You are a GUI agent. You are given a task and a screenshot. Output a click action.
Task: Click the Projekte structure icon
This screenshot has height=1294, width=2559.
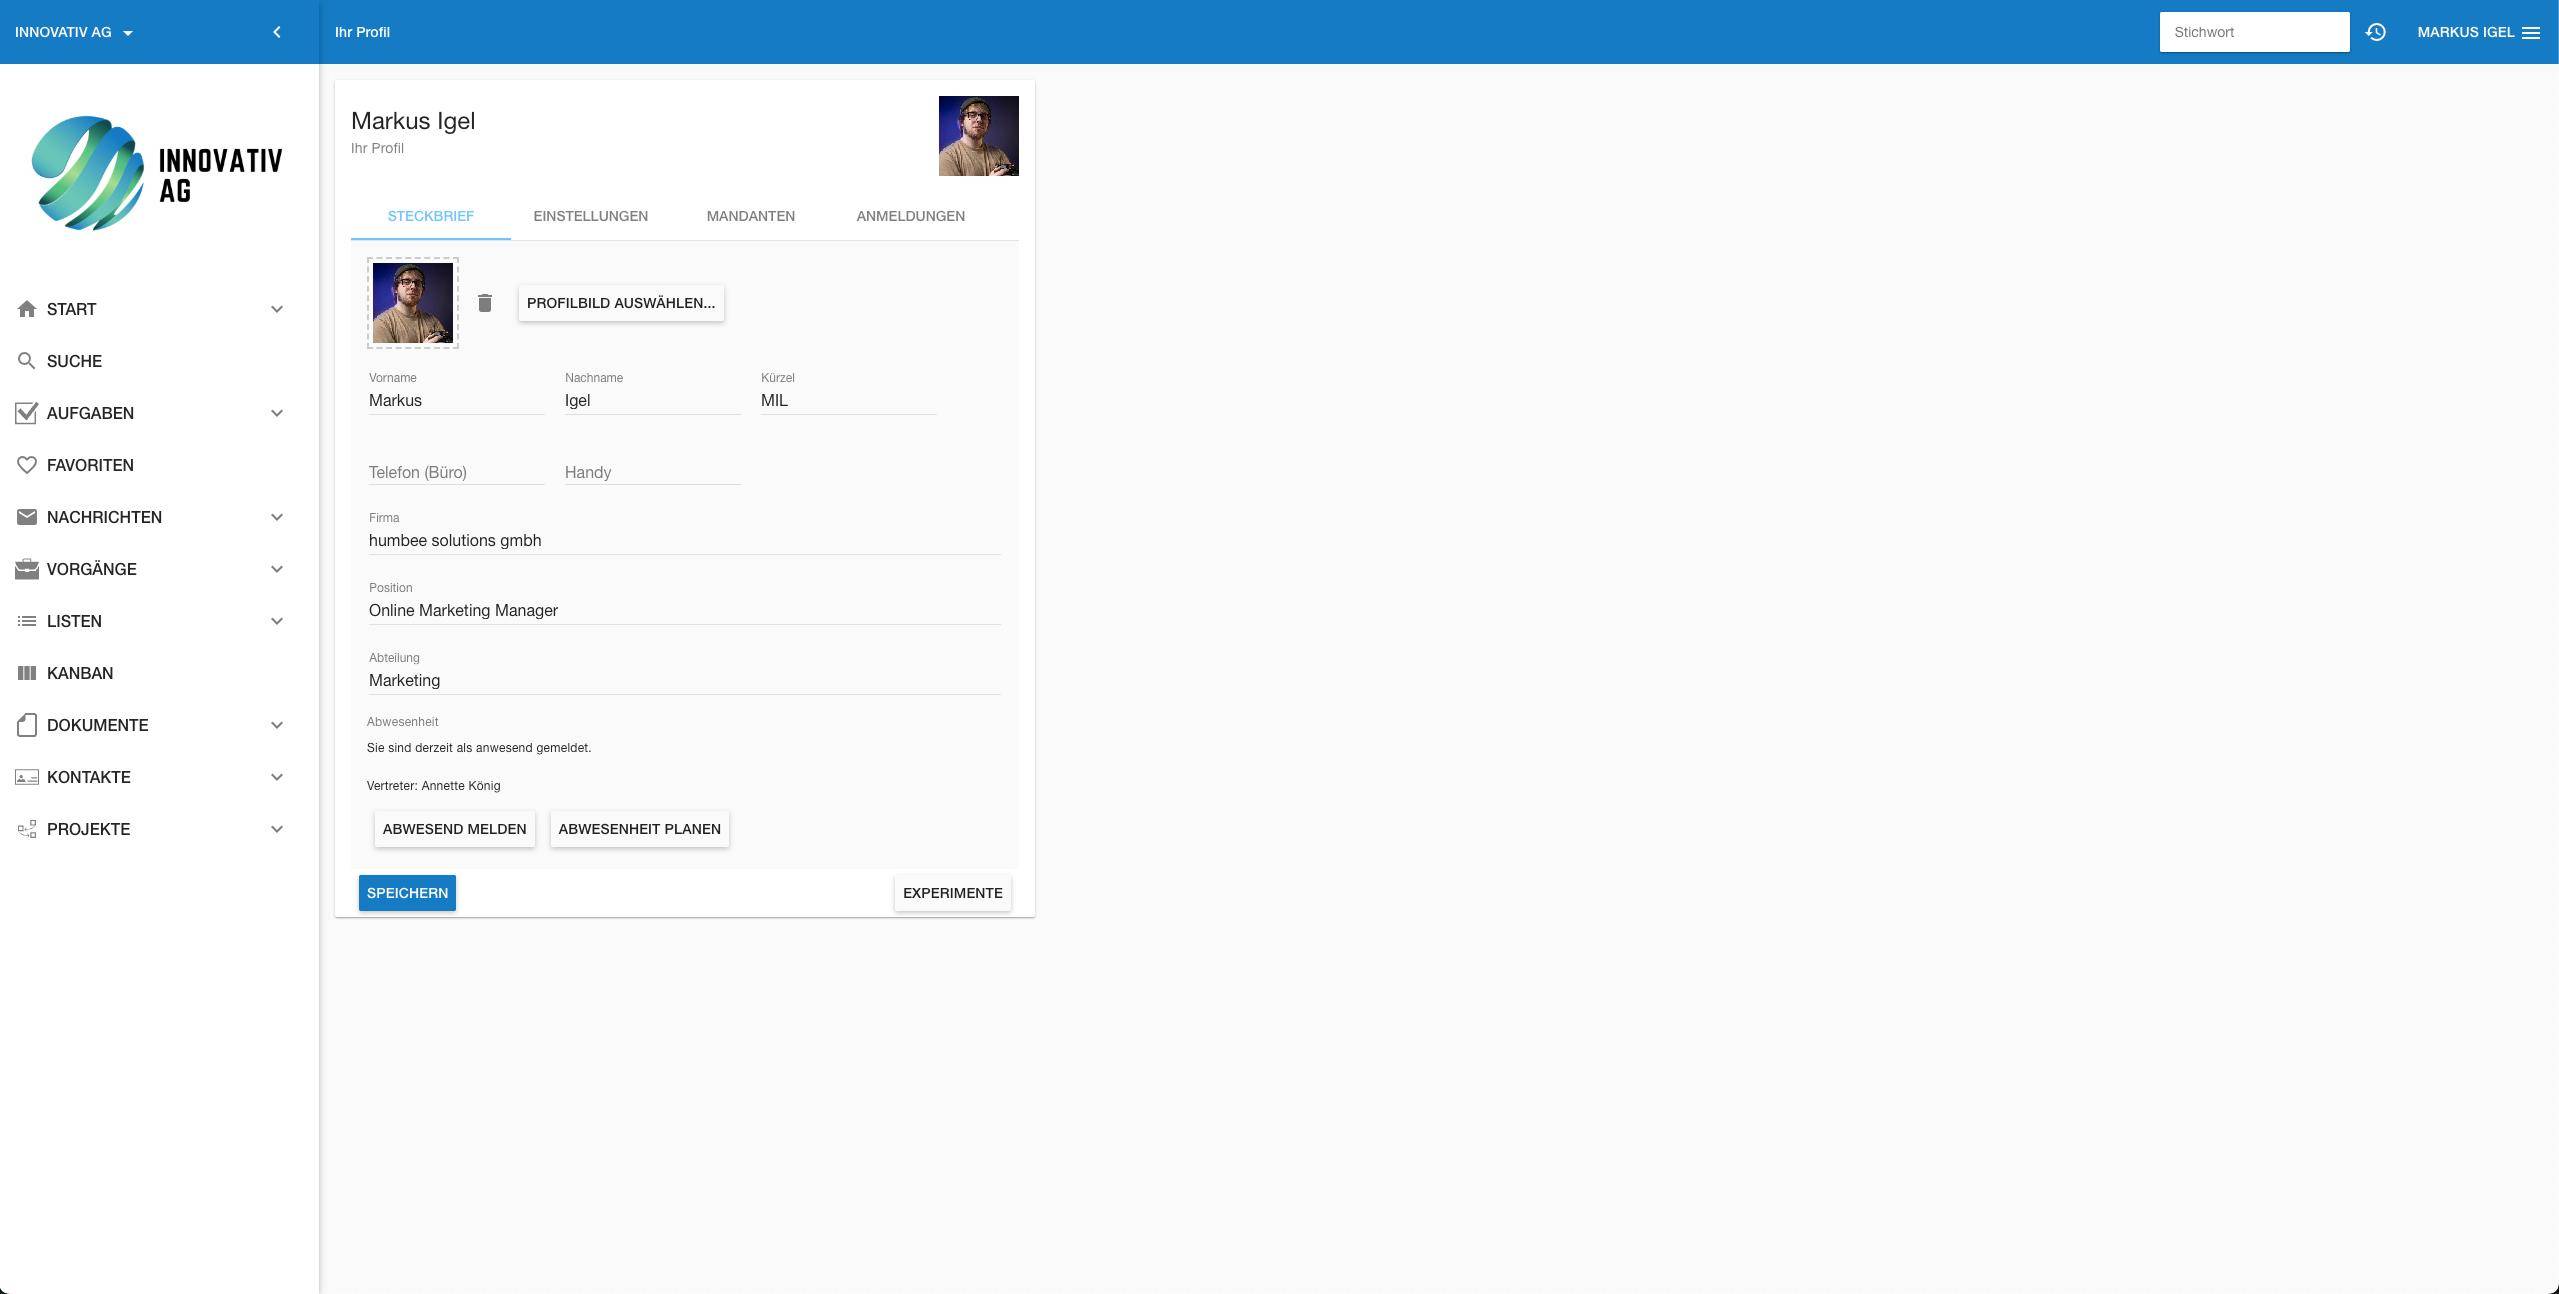[x=27, y=829]
